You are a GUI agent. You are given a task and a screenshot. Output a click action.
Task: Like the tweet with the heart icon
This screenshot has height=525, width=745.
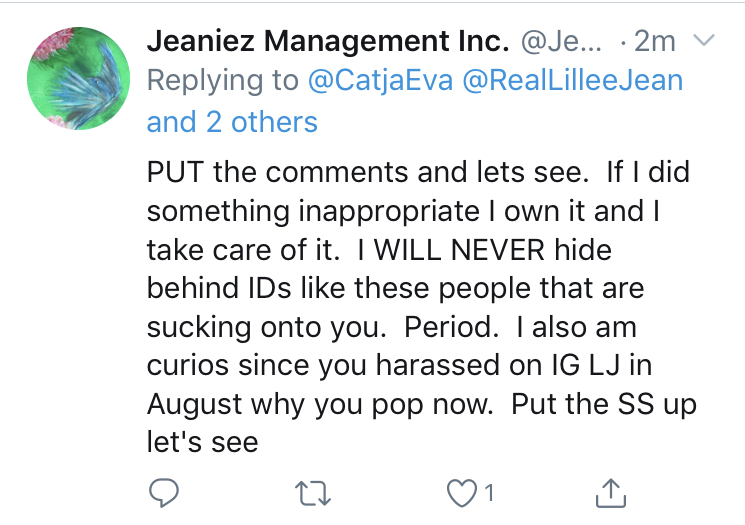point(462,493)
